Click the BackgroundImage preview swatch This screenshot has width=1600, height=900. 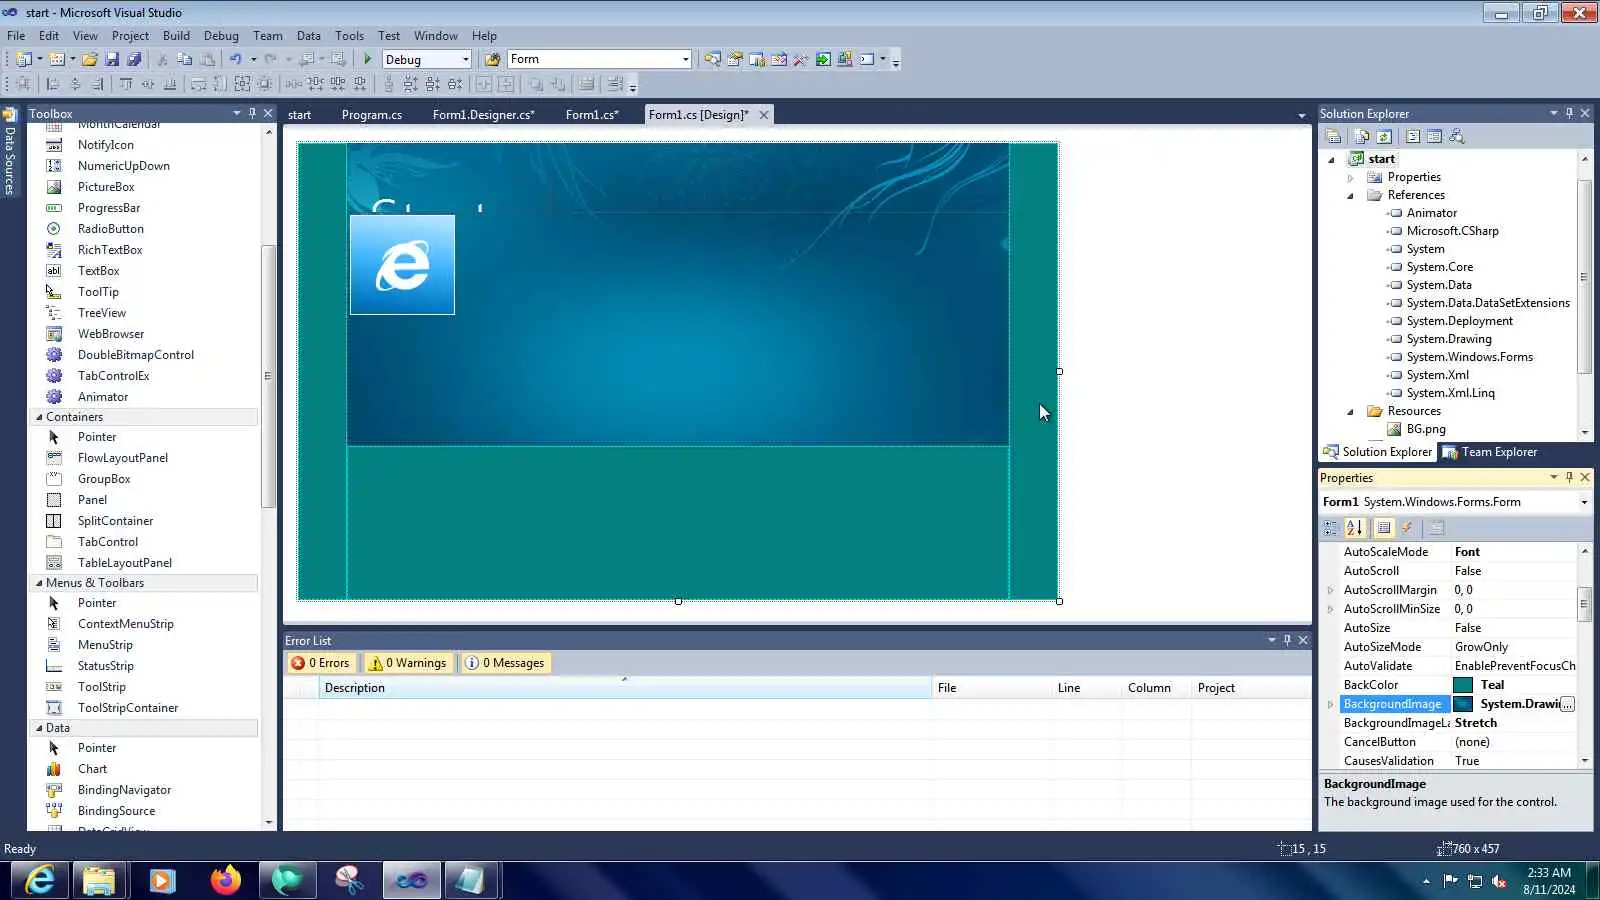[1463, 704]
